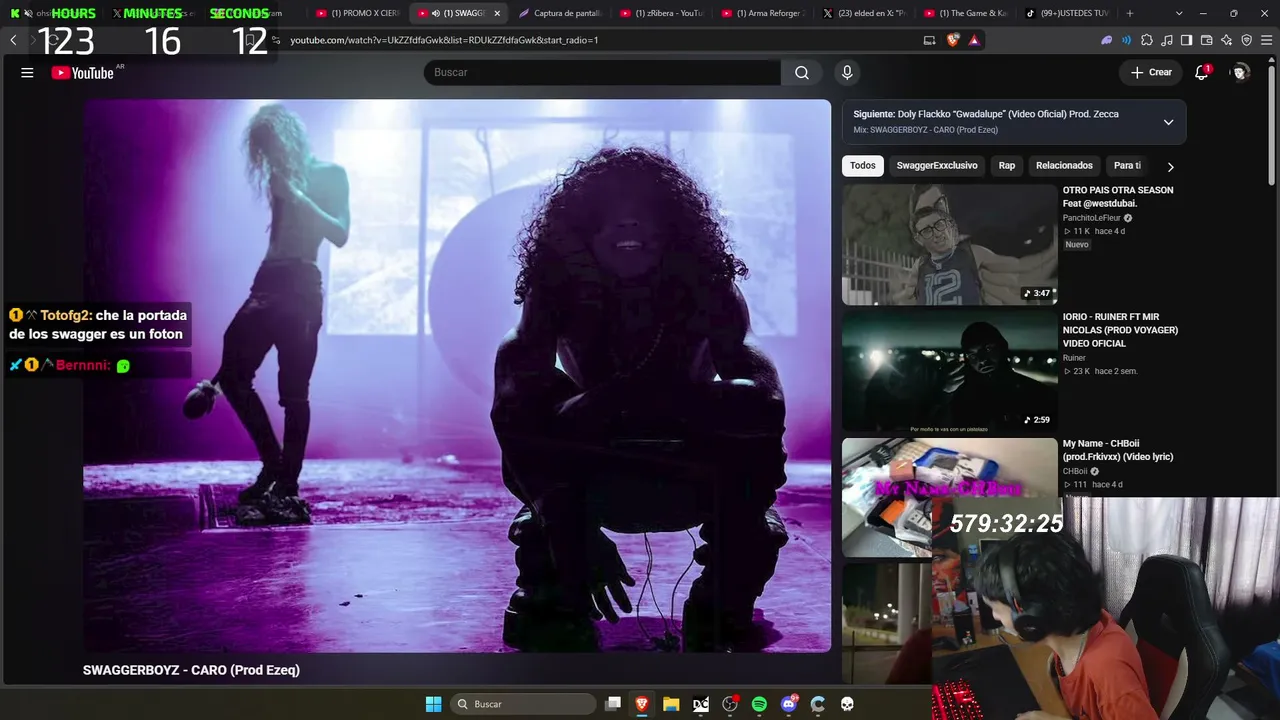The width and height of the screenshot is (1280, 720).
Task: Click the OTRO PAIS OTRA SEASON thumbnail
Action: pyautogui.click(x=949, y=244)
